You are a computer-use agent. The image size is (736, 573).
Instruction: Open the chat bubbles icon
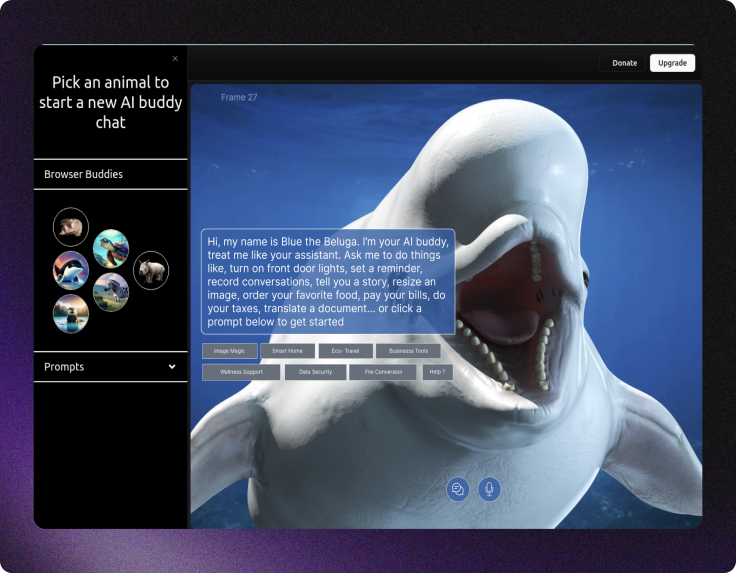458,489
